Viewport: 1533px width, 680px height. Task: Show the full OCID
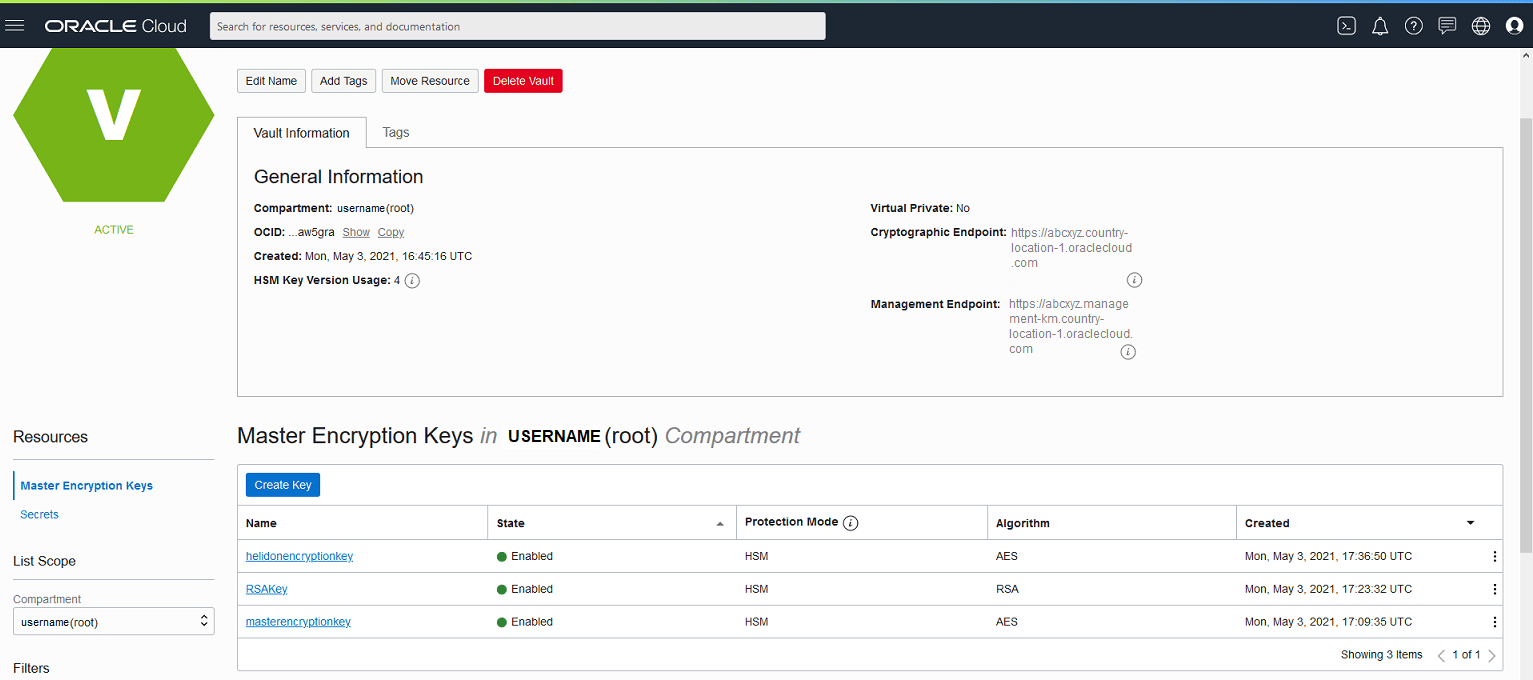(x=356, y=232)
